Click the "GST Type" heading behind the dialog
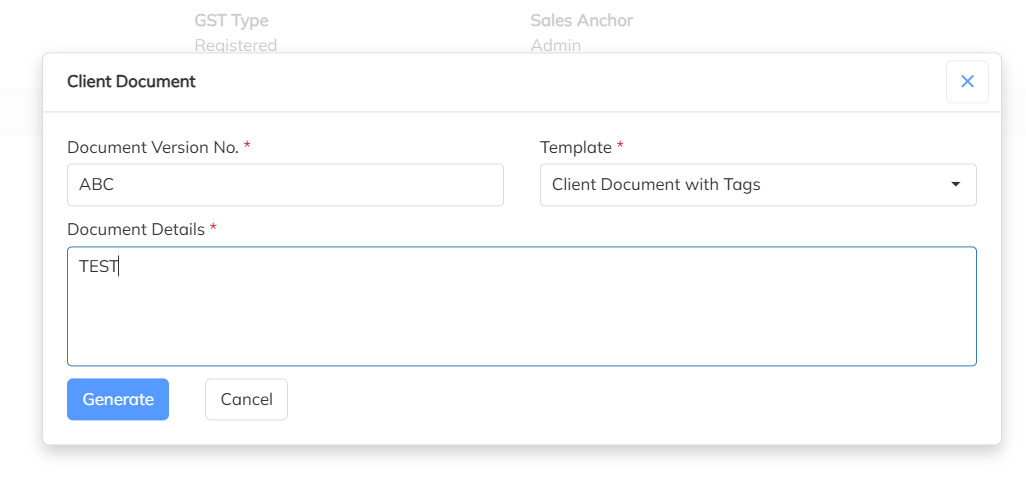The image size is (1026, 480). point(231,20)
